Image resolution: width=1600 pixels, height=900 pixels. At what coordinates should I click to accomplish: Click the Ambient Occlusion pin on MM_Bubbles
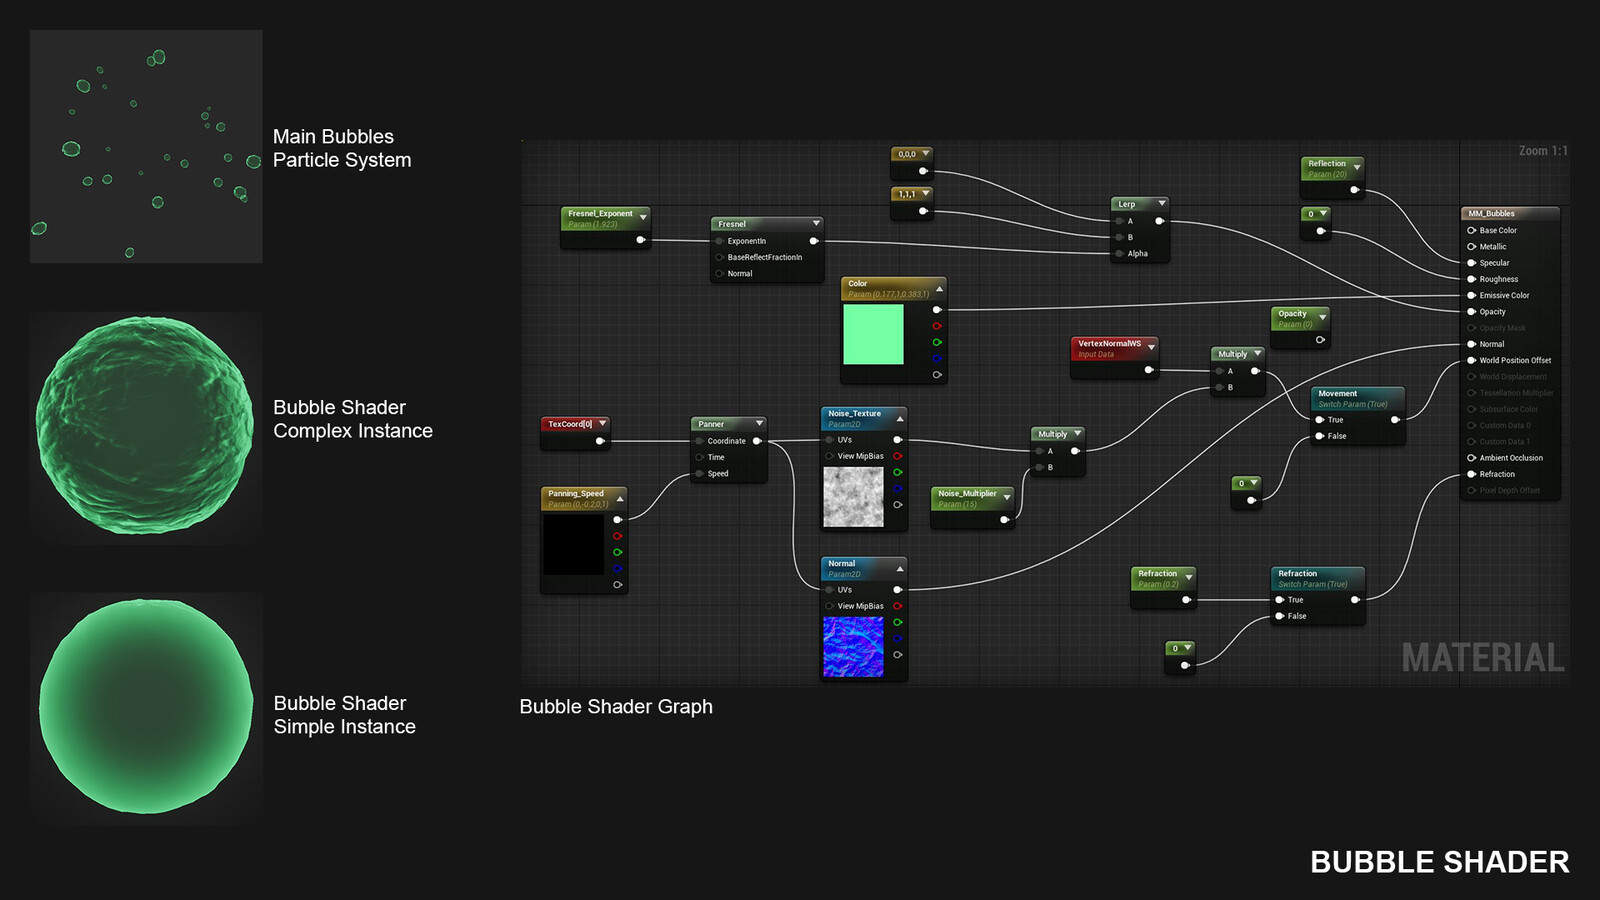click(x=1472, y=458)
